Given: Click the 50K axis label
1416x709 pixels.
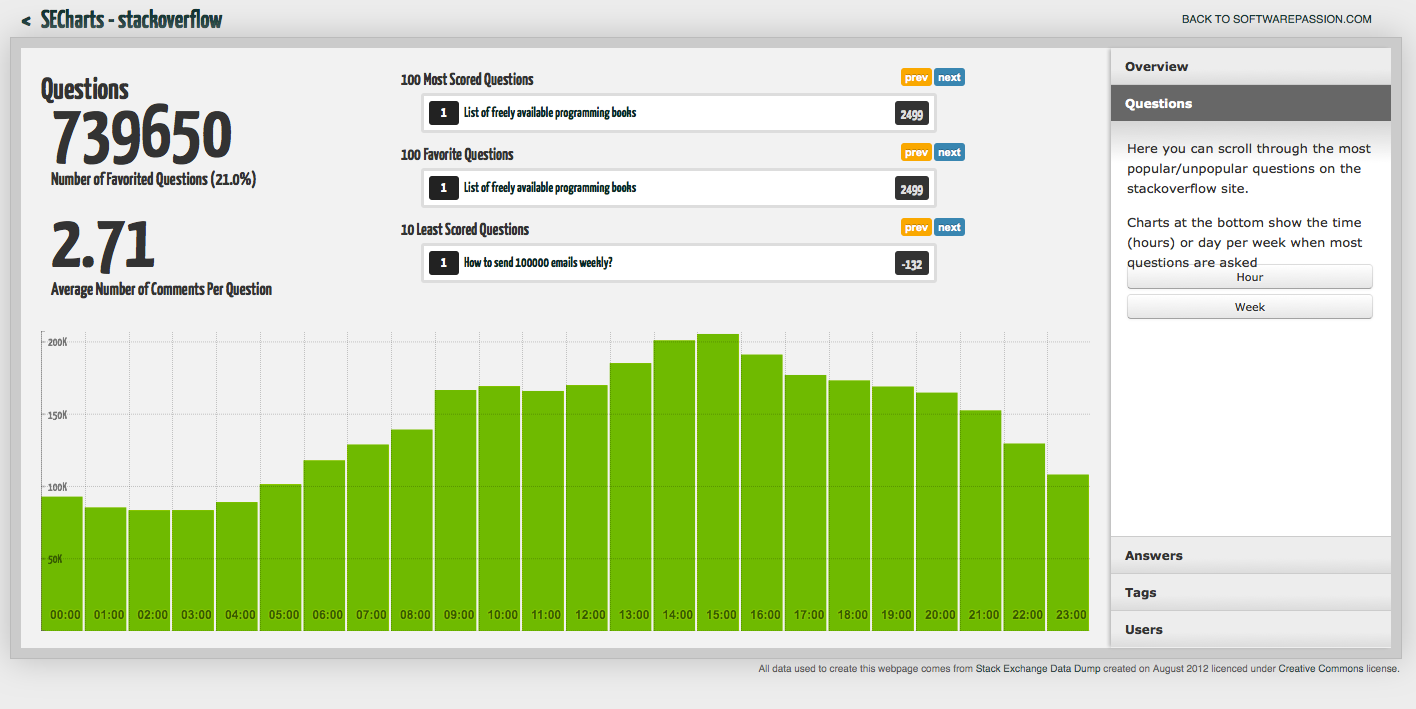Looking at the screenshot, I should [55, 561].
